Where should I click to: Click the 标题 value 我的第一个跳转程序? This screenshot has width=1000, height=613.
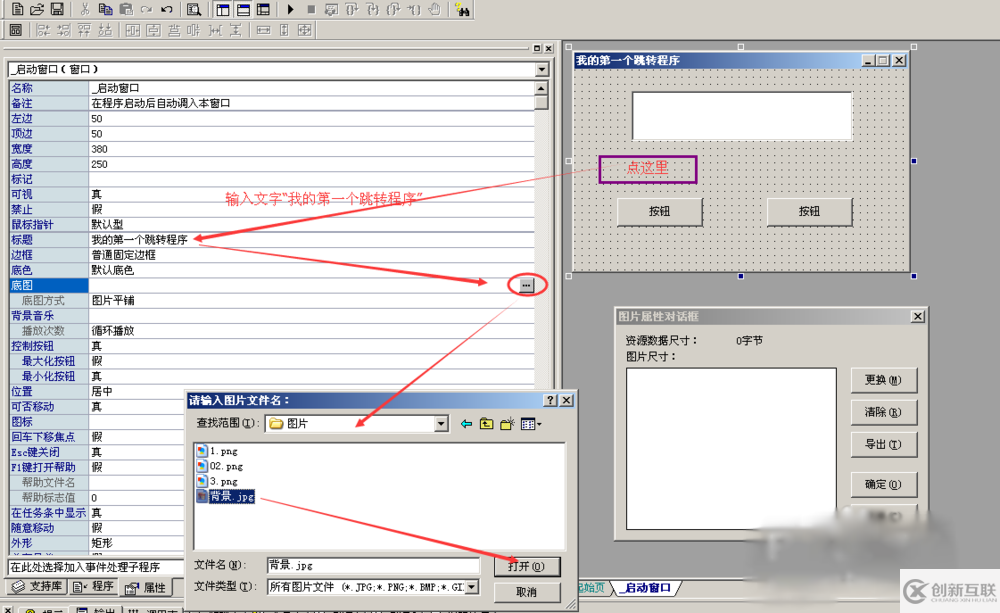coord(140,240)
